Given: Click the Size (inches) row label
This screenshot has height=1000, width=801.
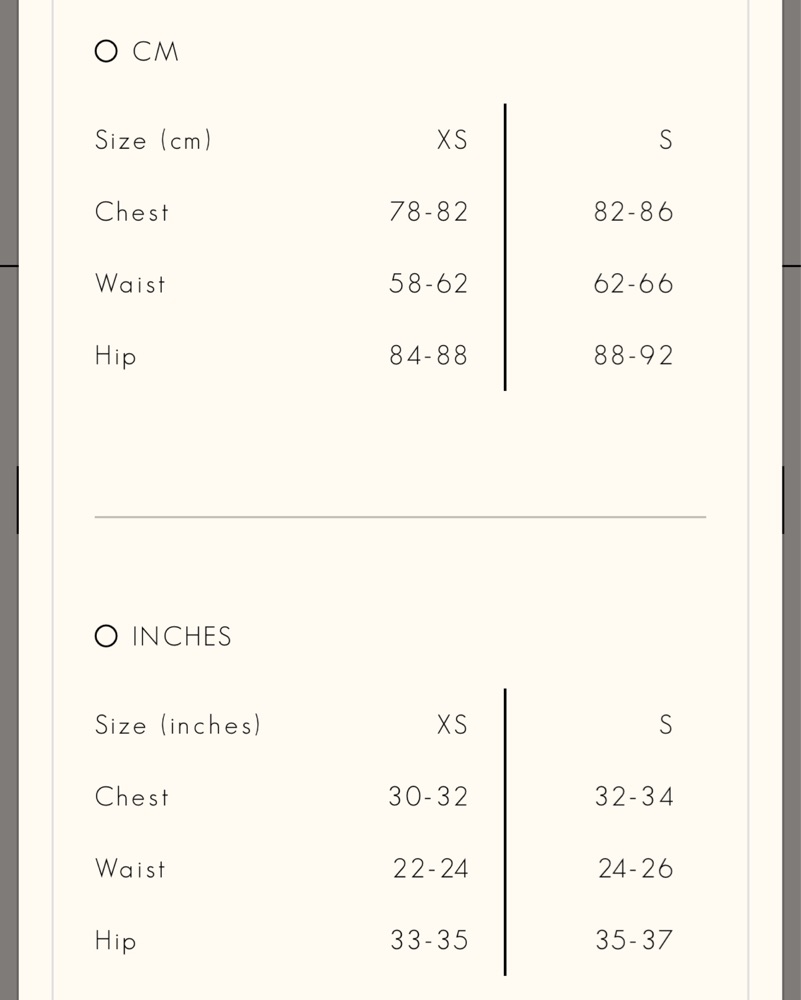Looking at the screenshot, I should [178, 725].
